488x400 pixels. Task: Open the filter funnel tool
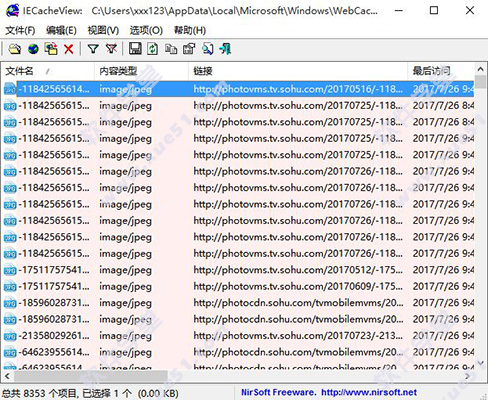93,49
